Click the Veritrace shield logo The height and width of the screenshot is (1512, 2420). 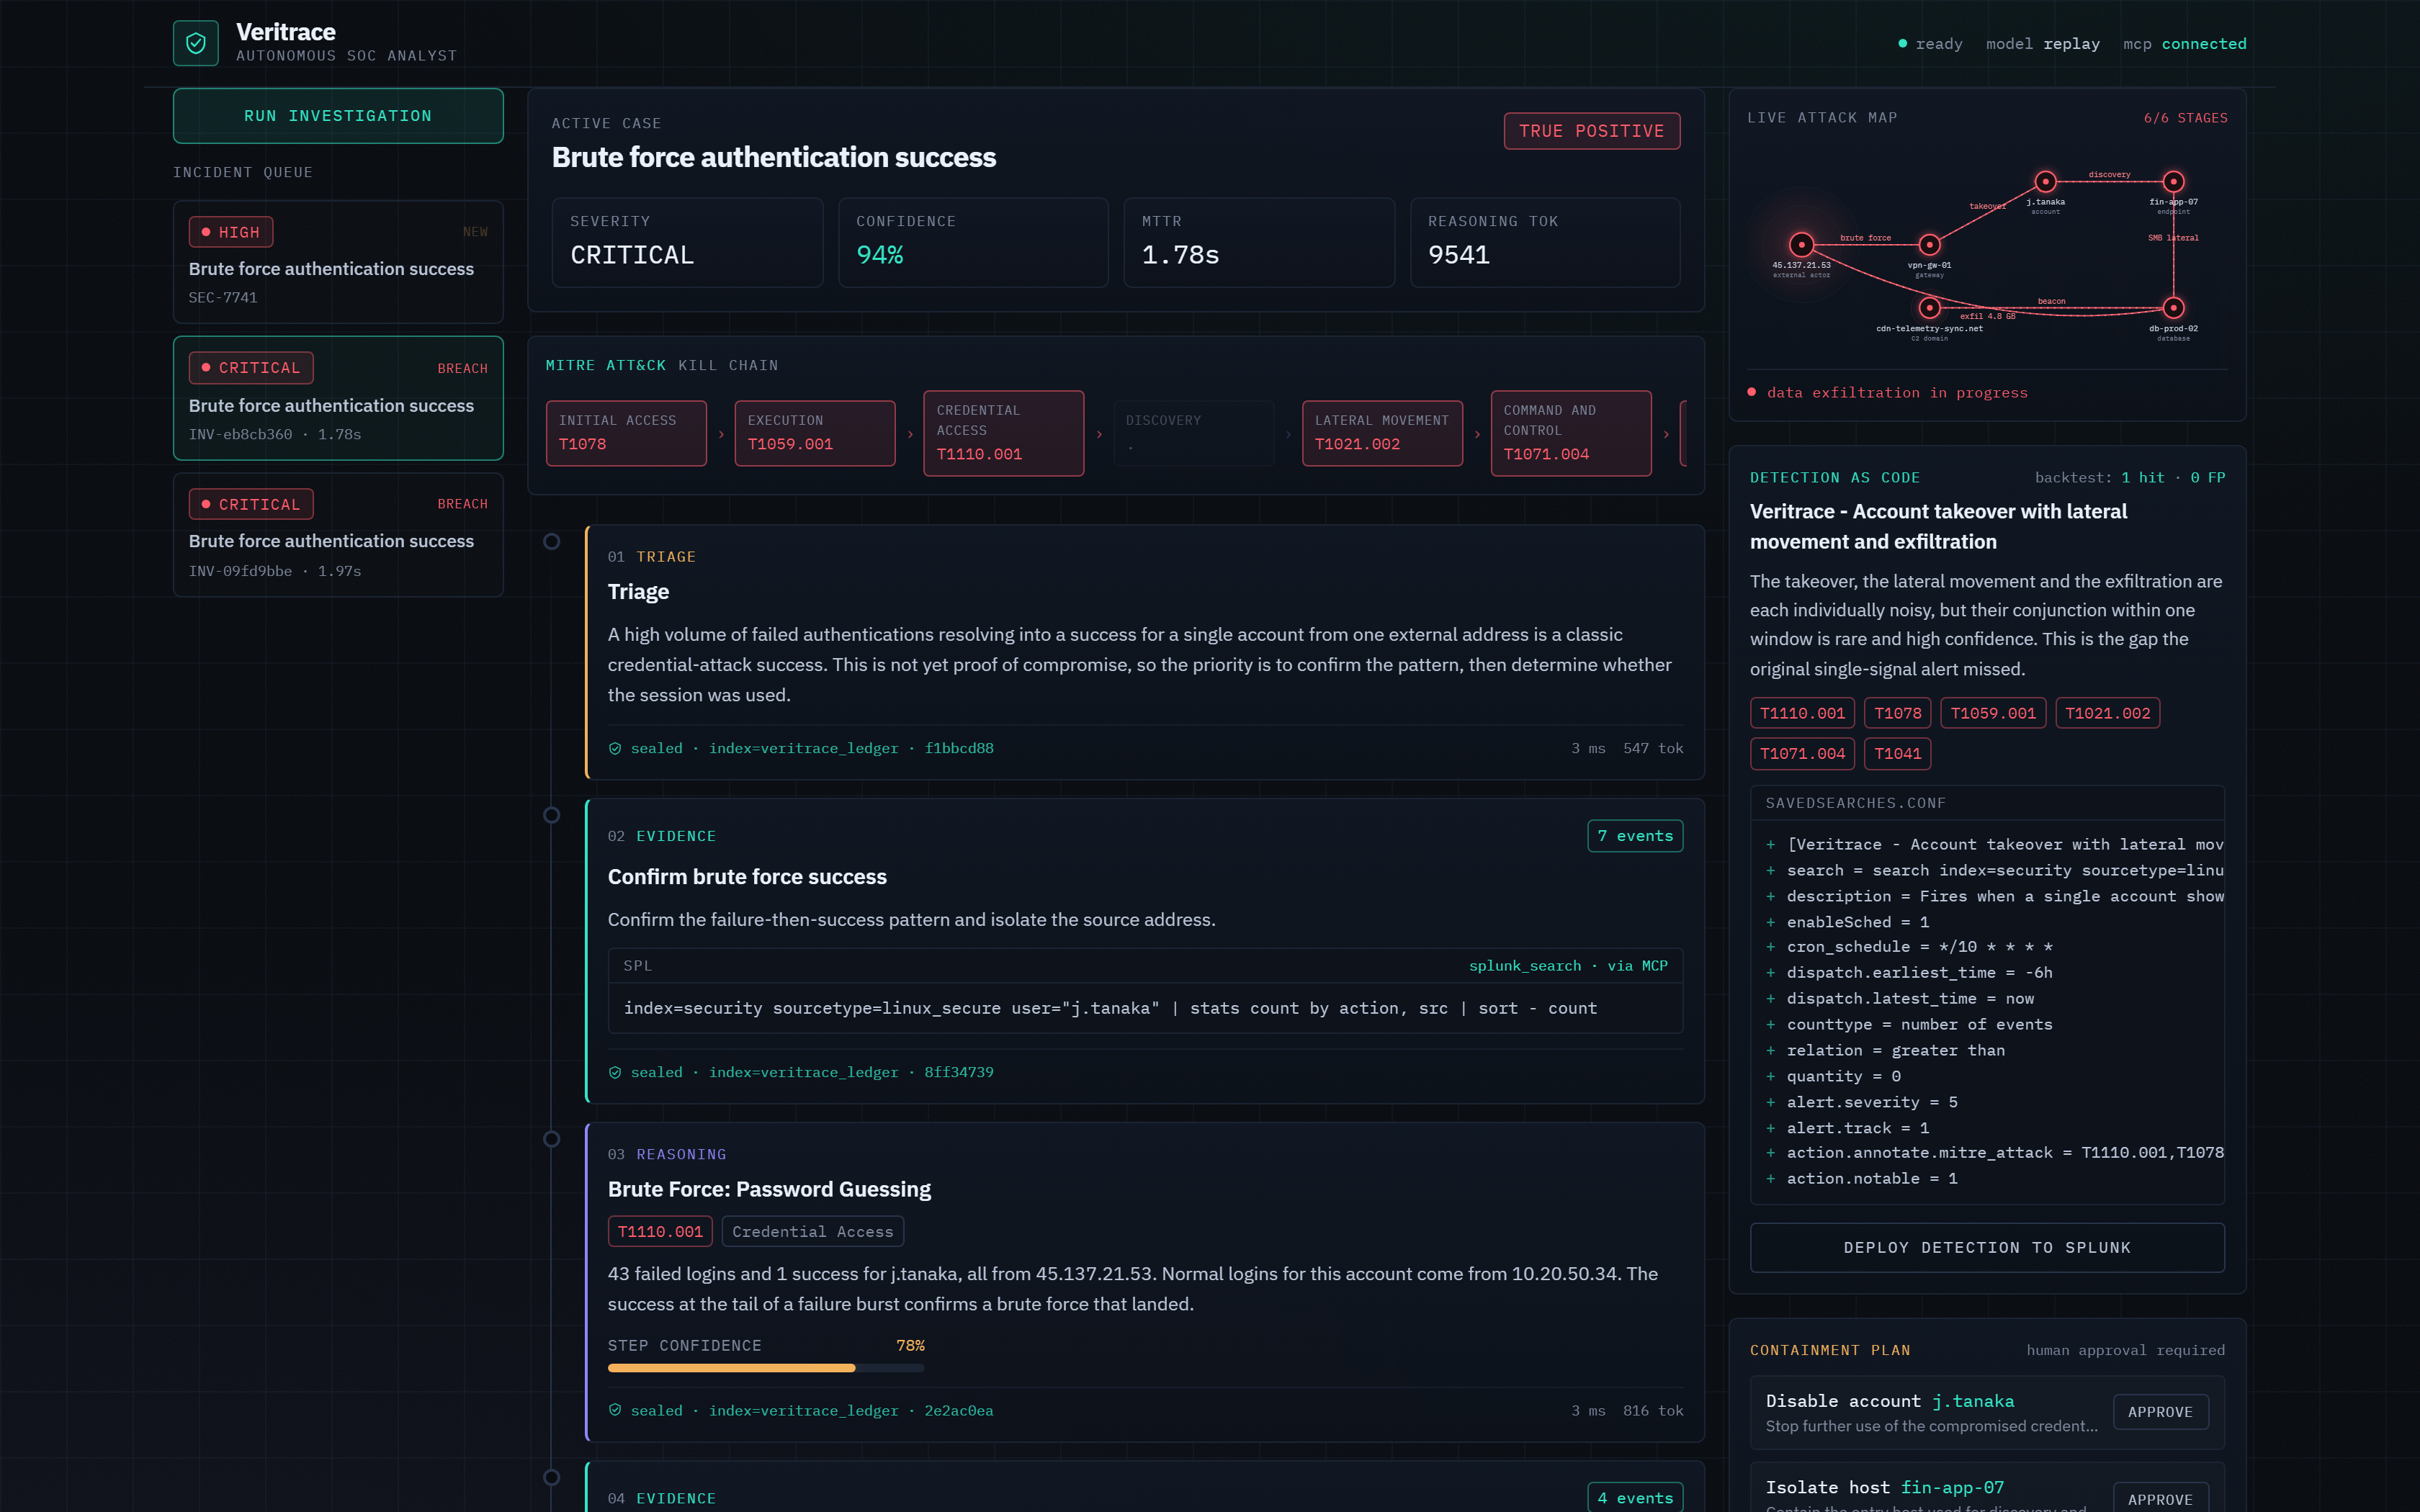pos(195,43)
